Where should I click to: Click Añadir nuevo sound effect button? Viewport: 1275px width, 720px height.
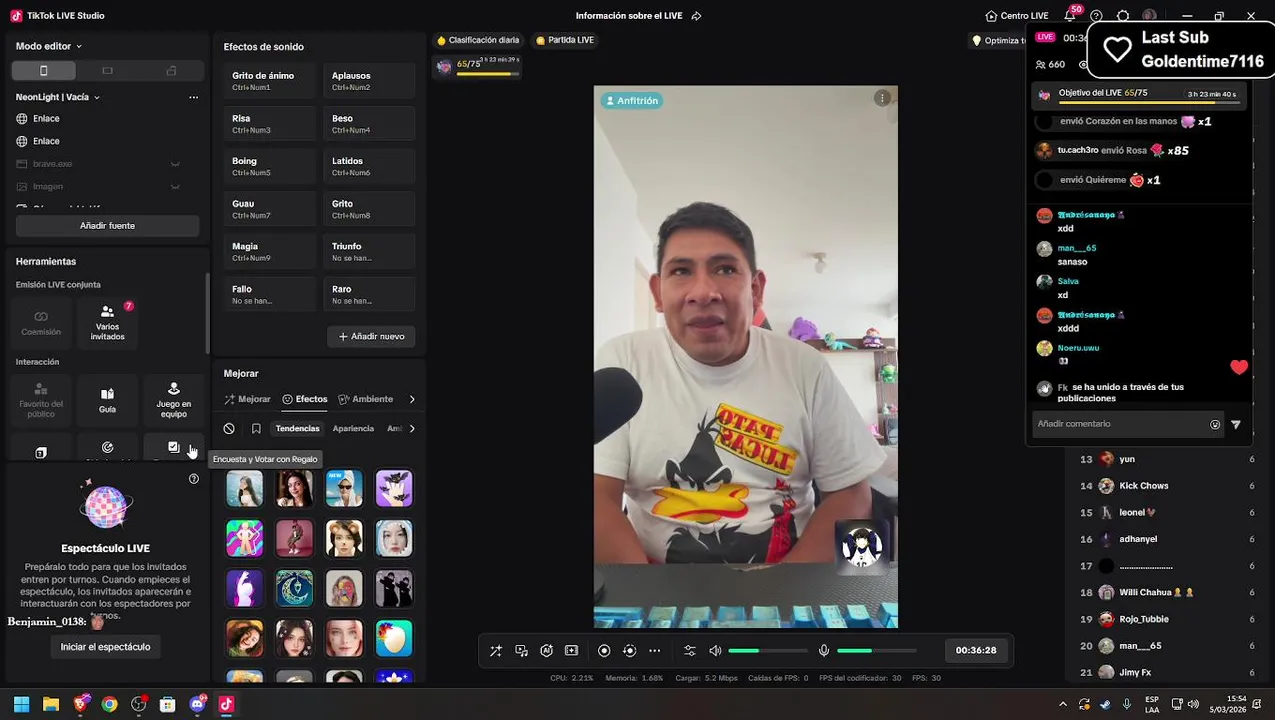point(371,337)
